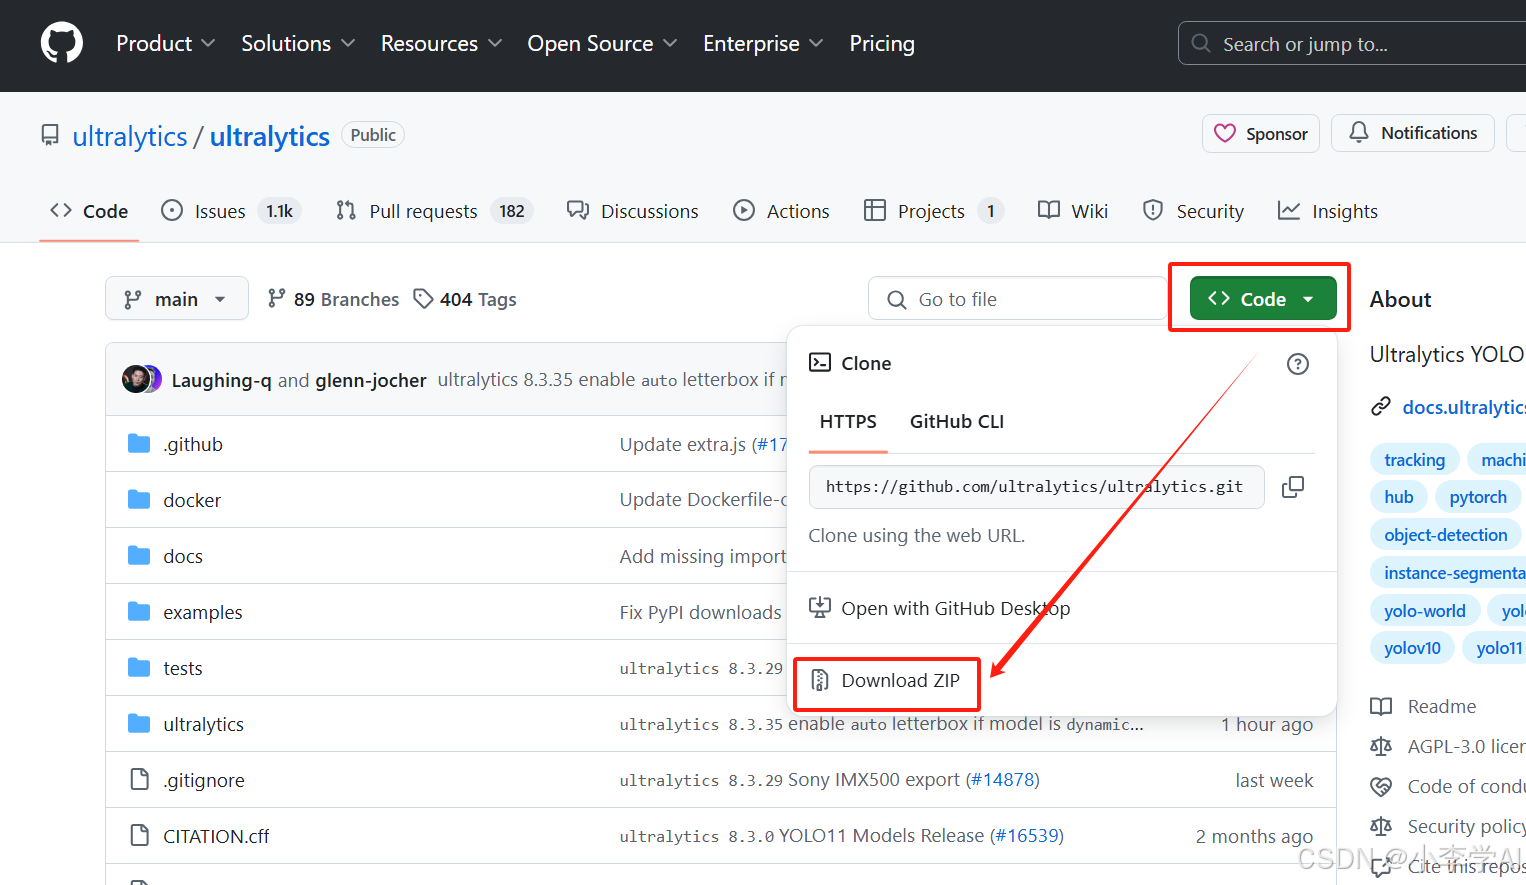The width and height of the screenshot is (1526, 885).
Task: Expand the Product menu
Action: pyautogui.click(x=165, y=44)
